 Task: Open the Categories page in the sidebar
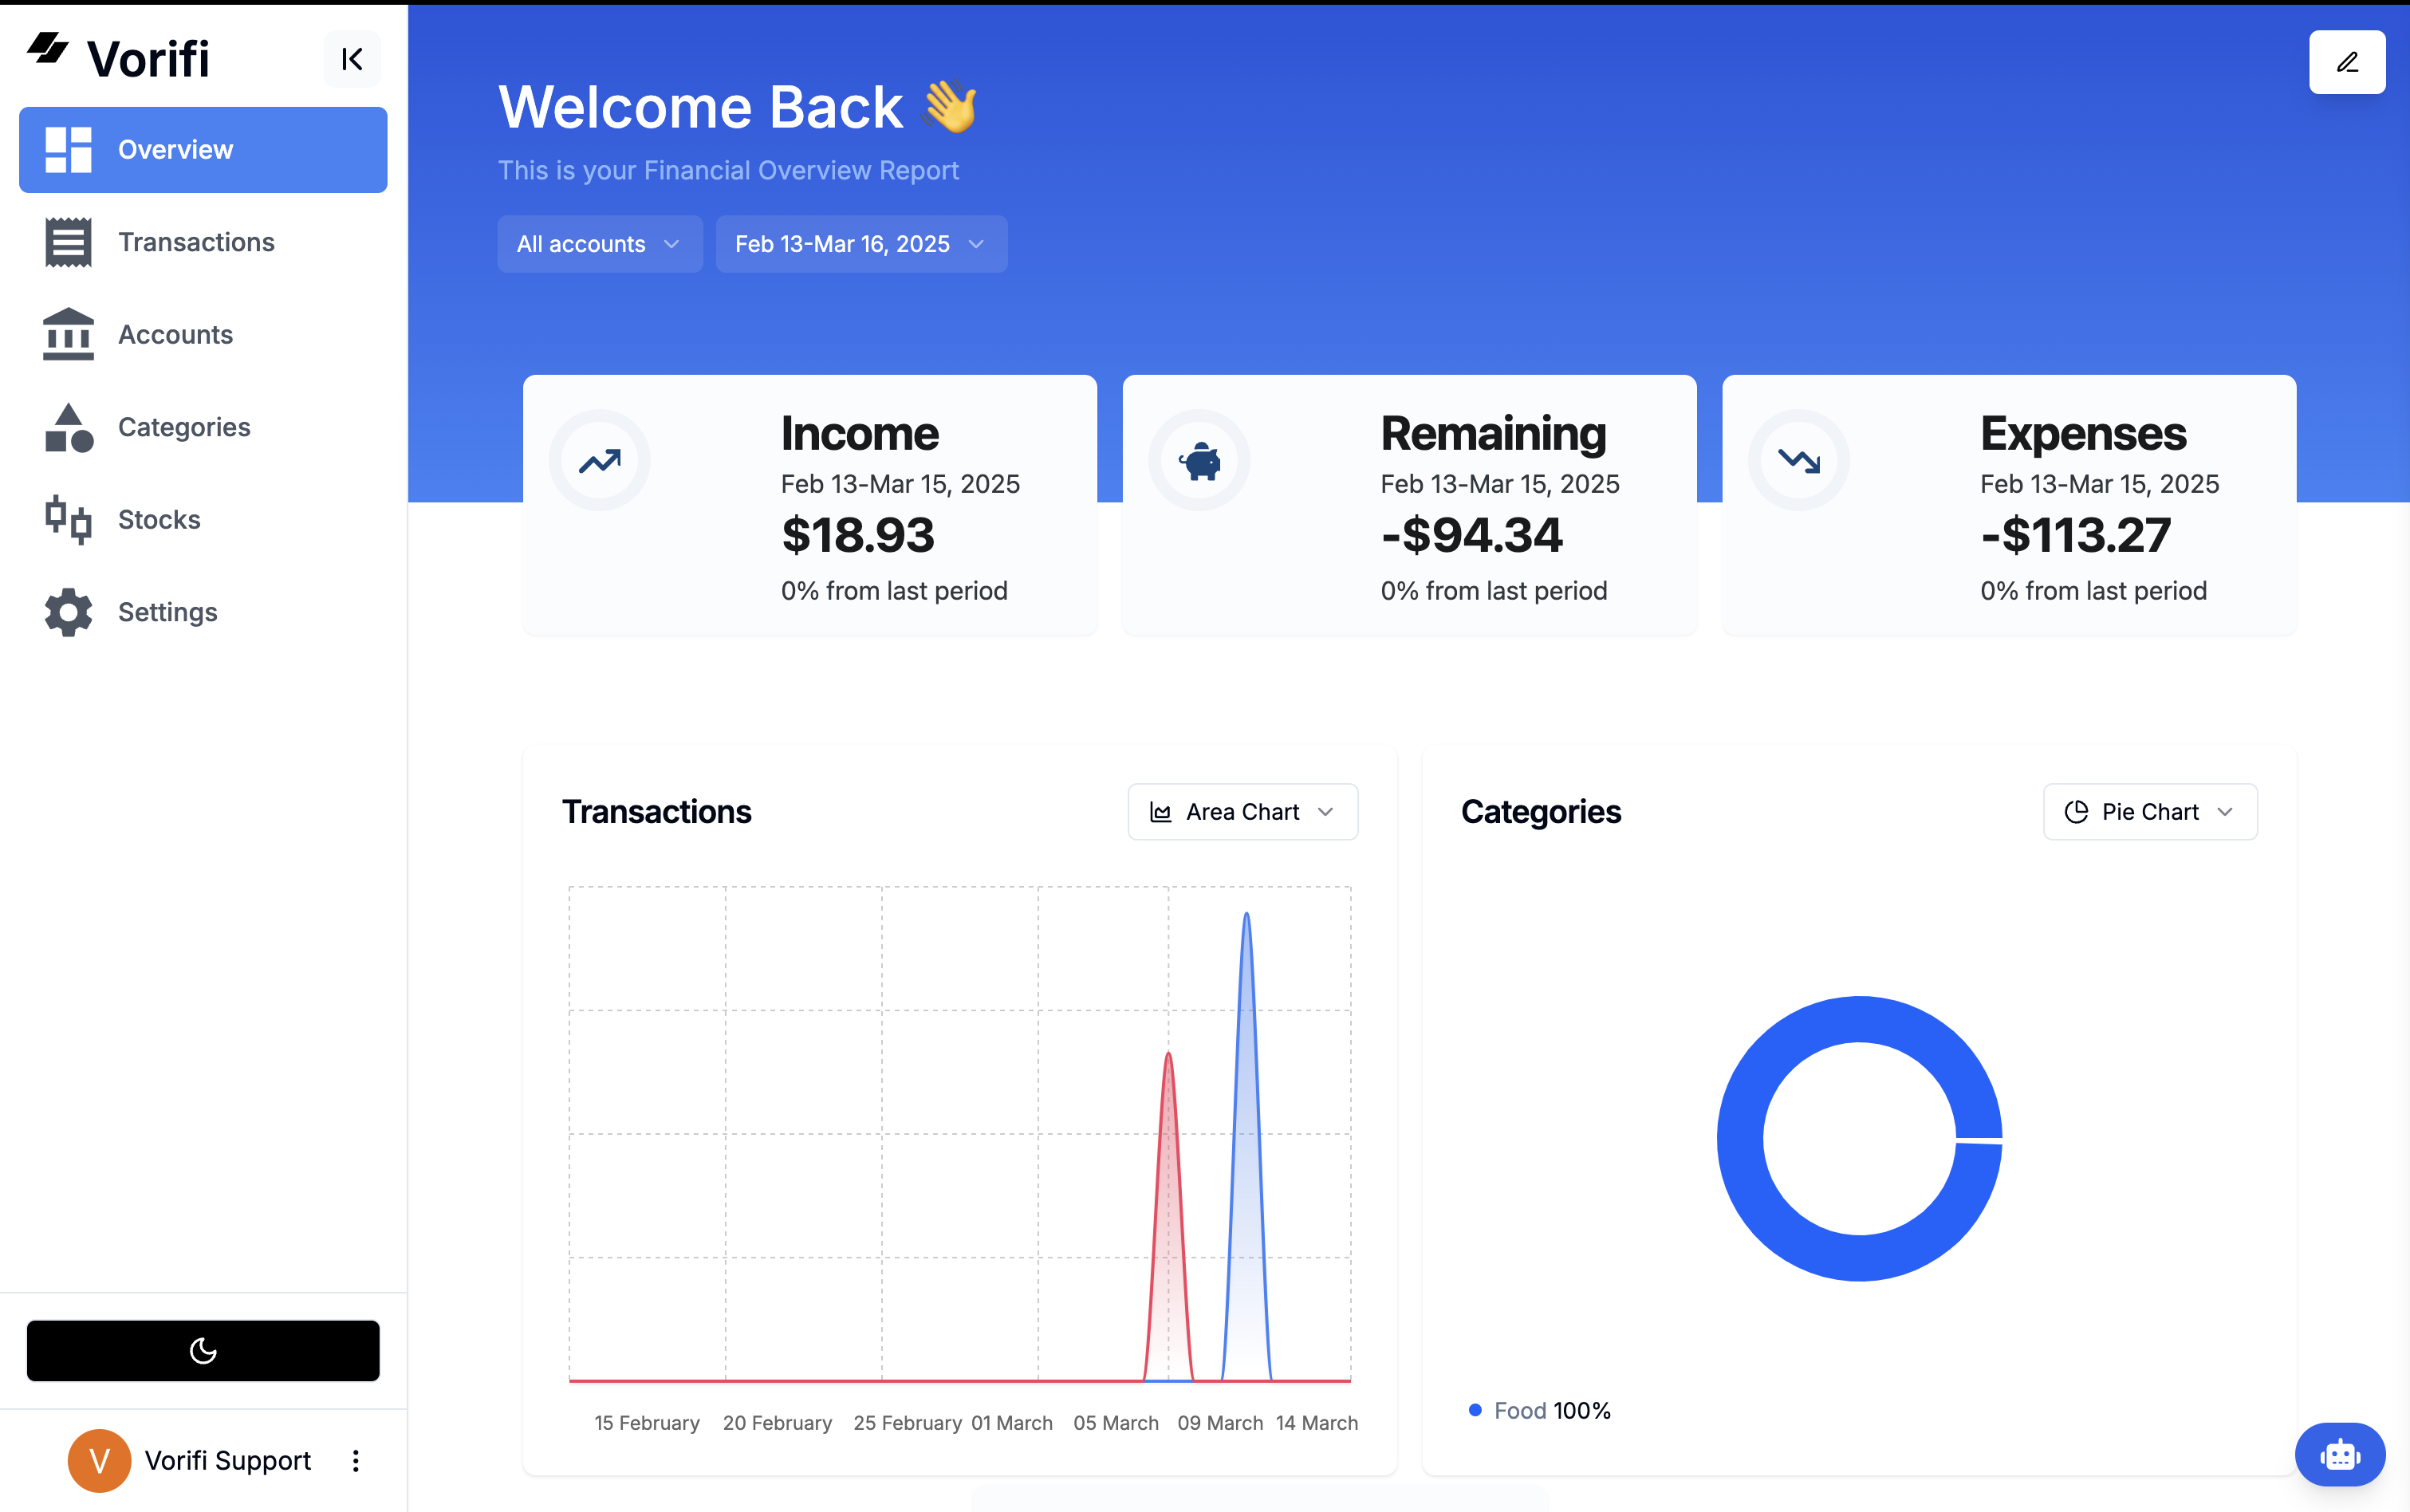pyautogui.click(x=184, y=427)
